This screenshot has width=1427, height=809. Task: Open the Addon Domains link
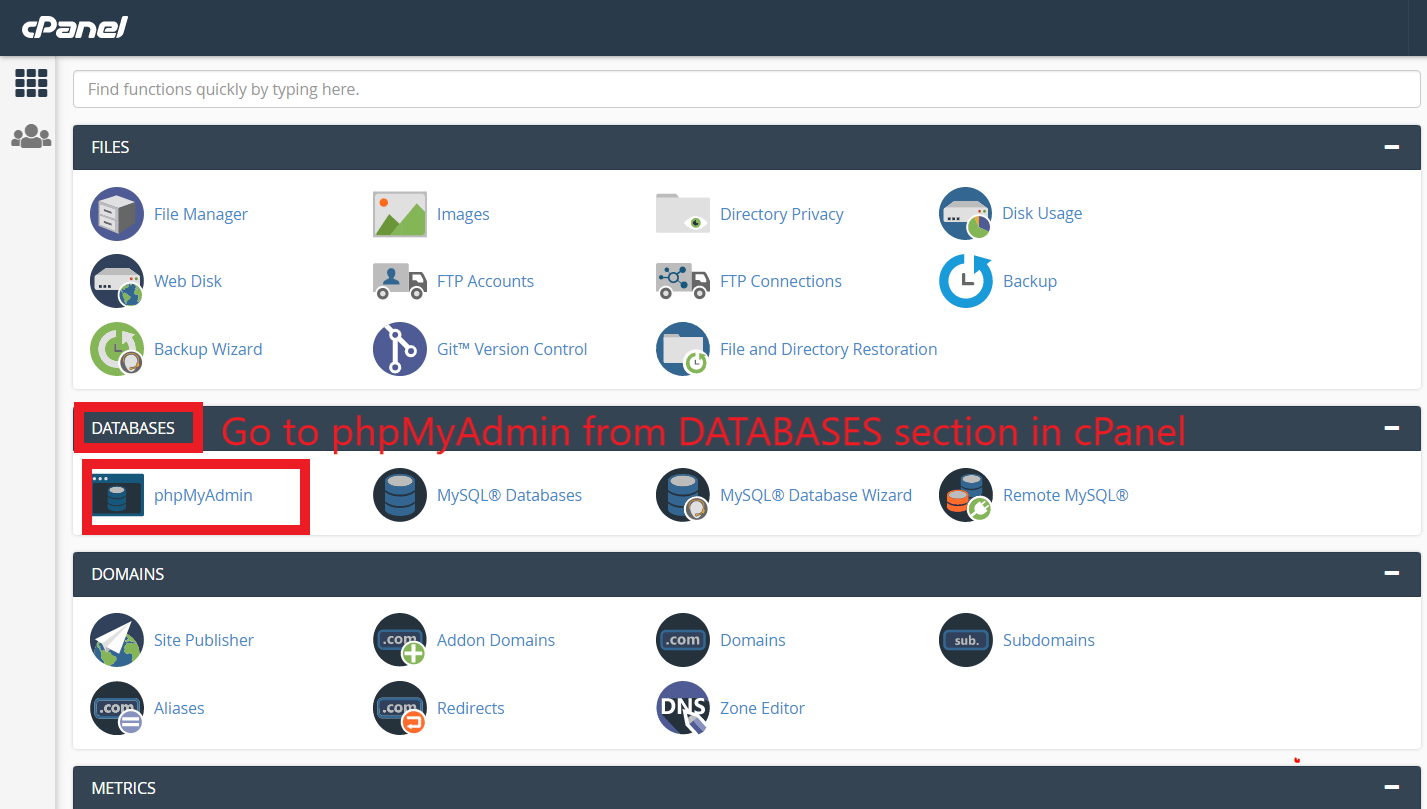tap(496, 640)
